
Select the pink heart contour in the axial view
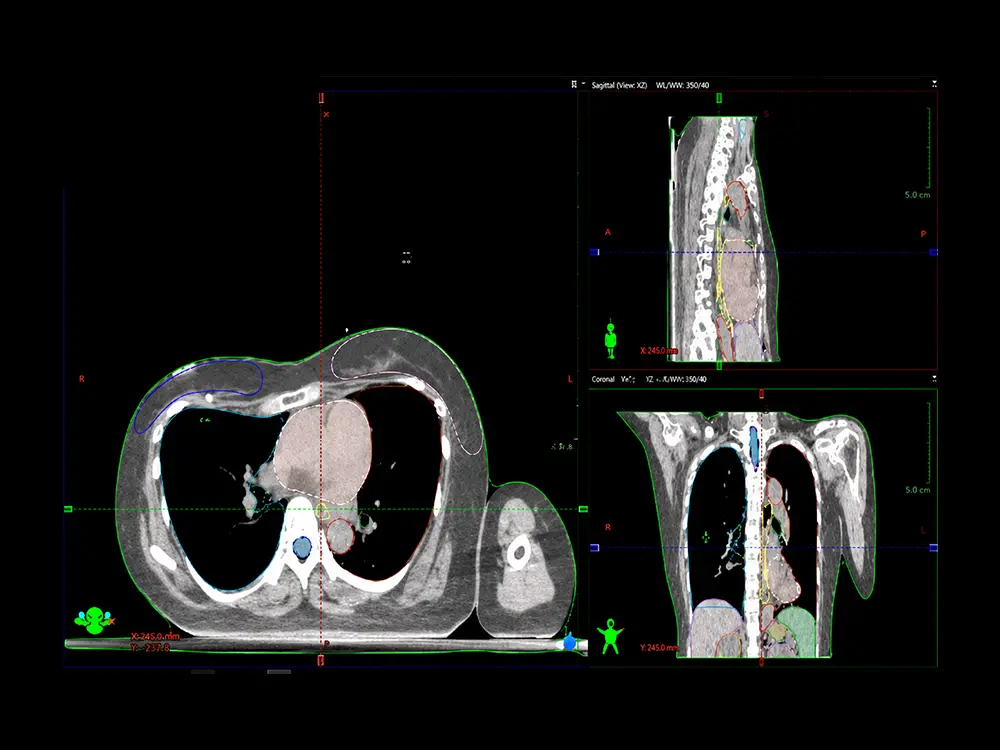point(323,450)
